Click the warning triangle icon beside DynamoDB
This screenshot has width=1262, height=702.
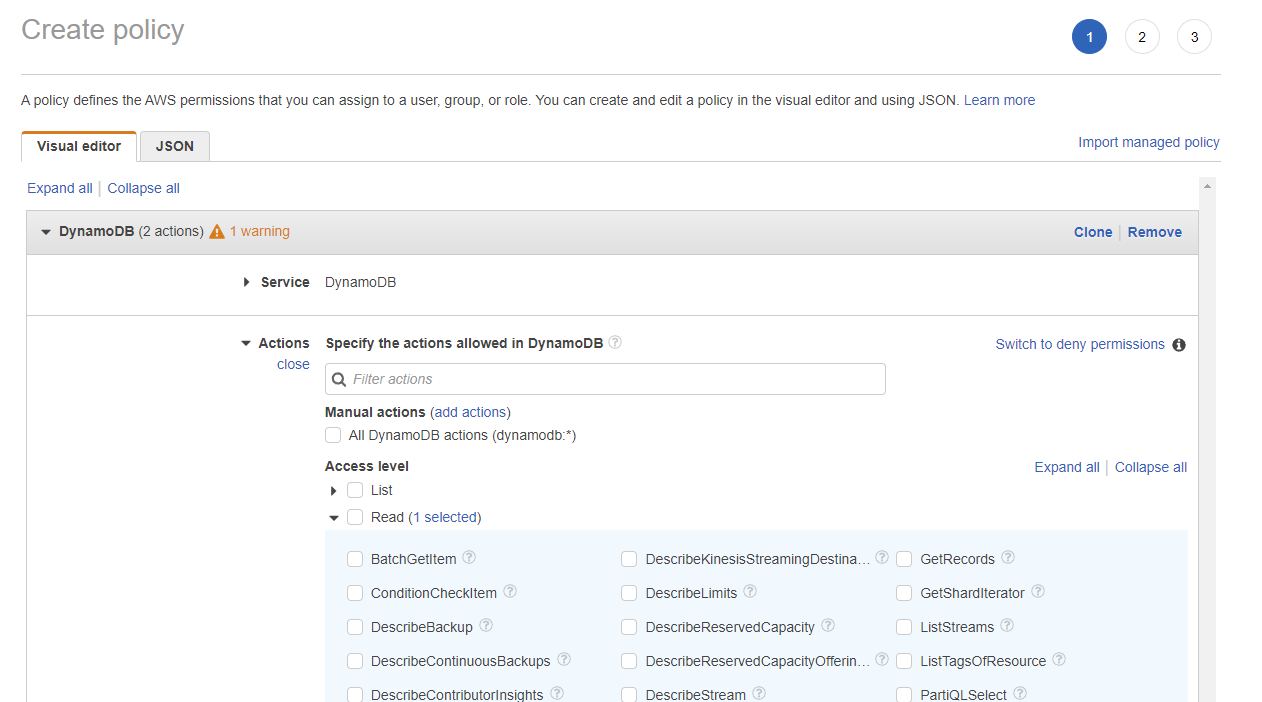pos(217,231)
